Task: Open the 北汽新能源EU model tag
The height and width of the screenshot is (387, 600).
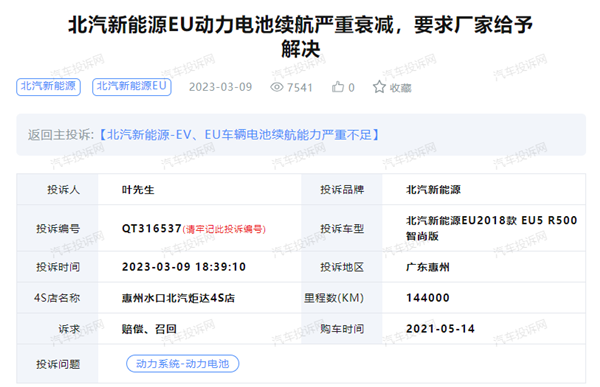Action: [x=132, y=87]
